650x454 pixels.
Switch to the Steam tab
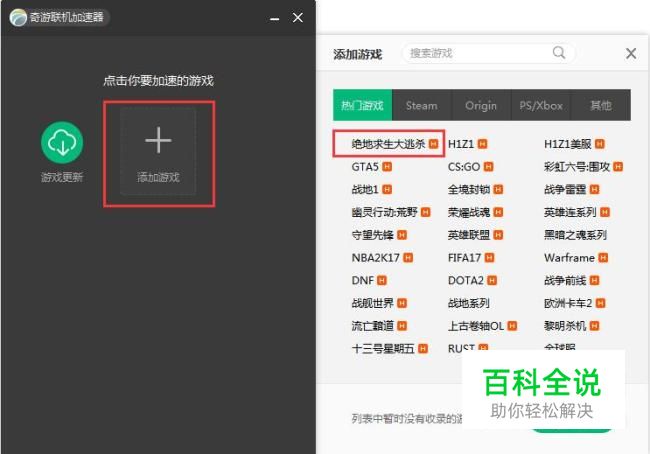(422, 105)
